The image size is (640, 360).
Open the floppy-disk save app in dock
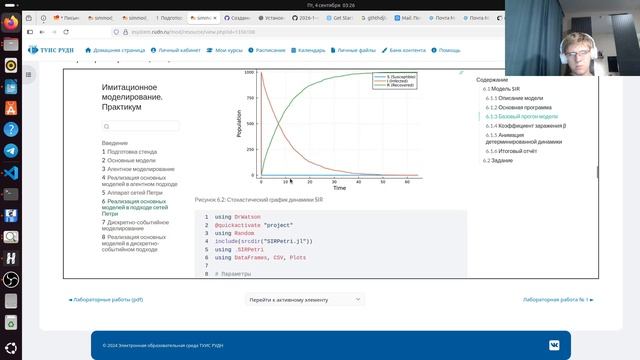pyautogui.click(x=11, y=216)
